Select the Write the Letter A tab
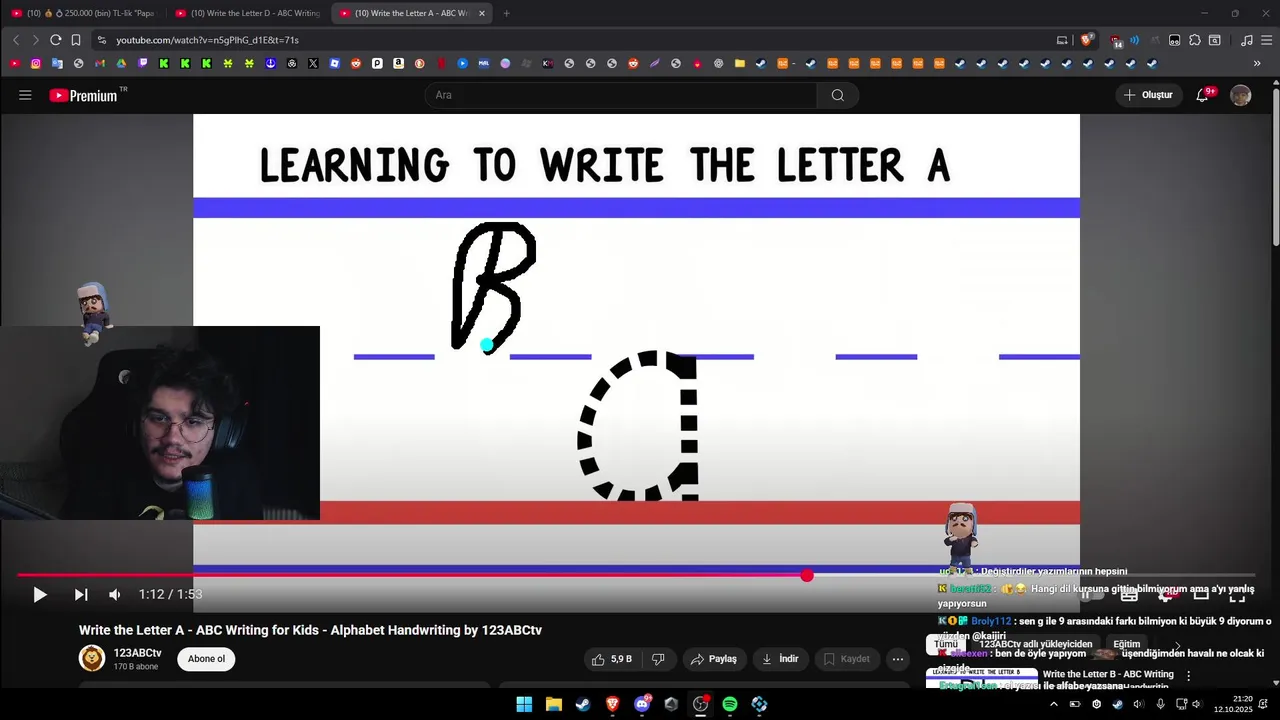1280x720 pixels. coord(410,13)
